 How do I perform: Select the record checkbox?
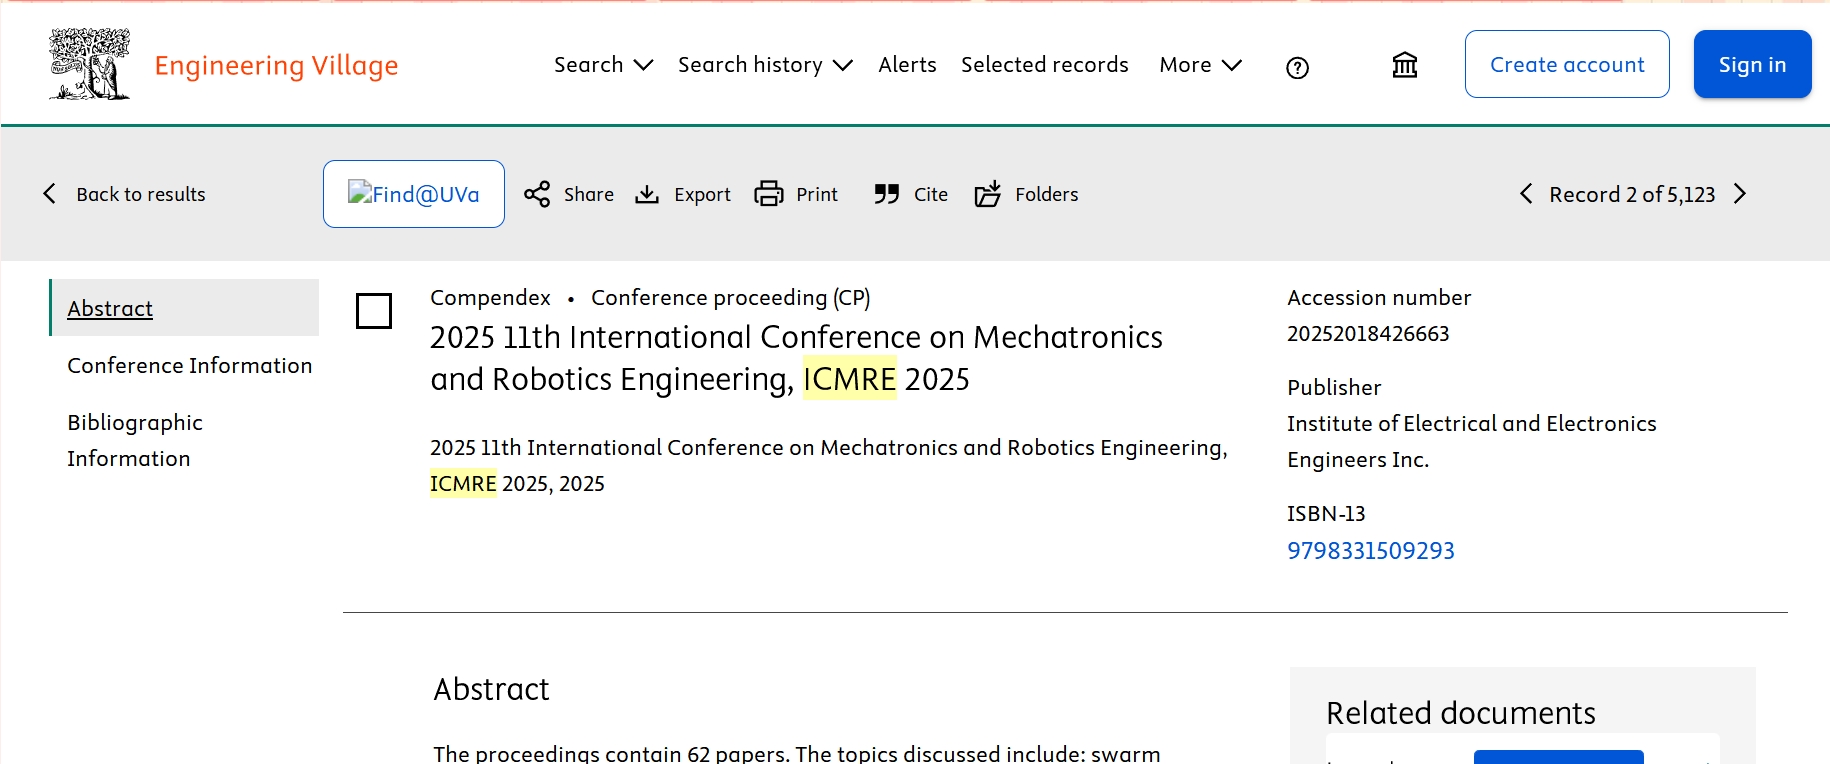(x=374, y=311)
